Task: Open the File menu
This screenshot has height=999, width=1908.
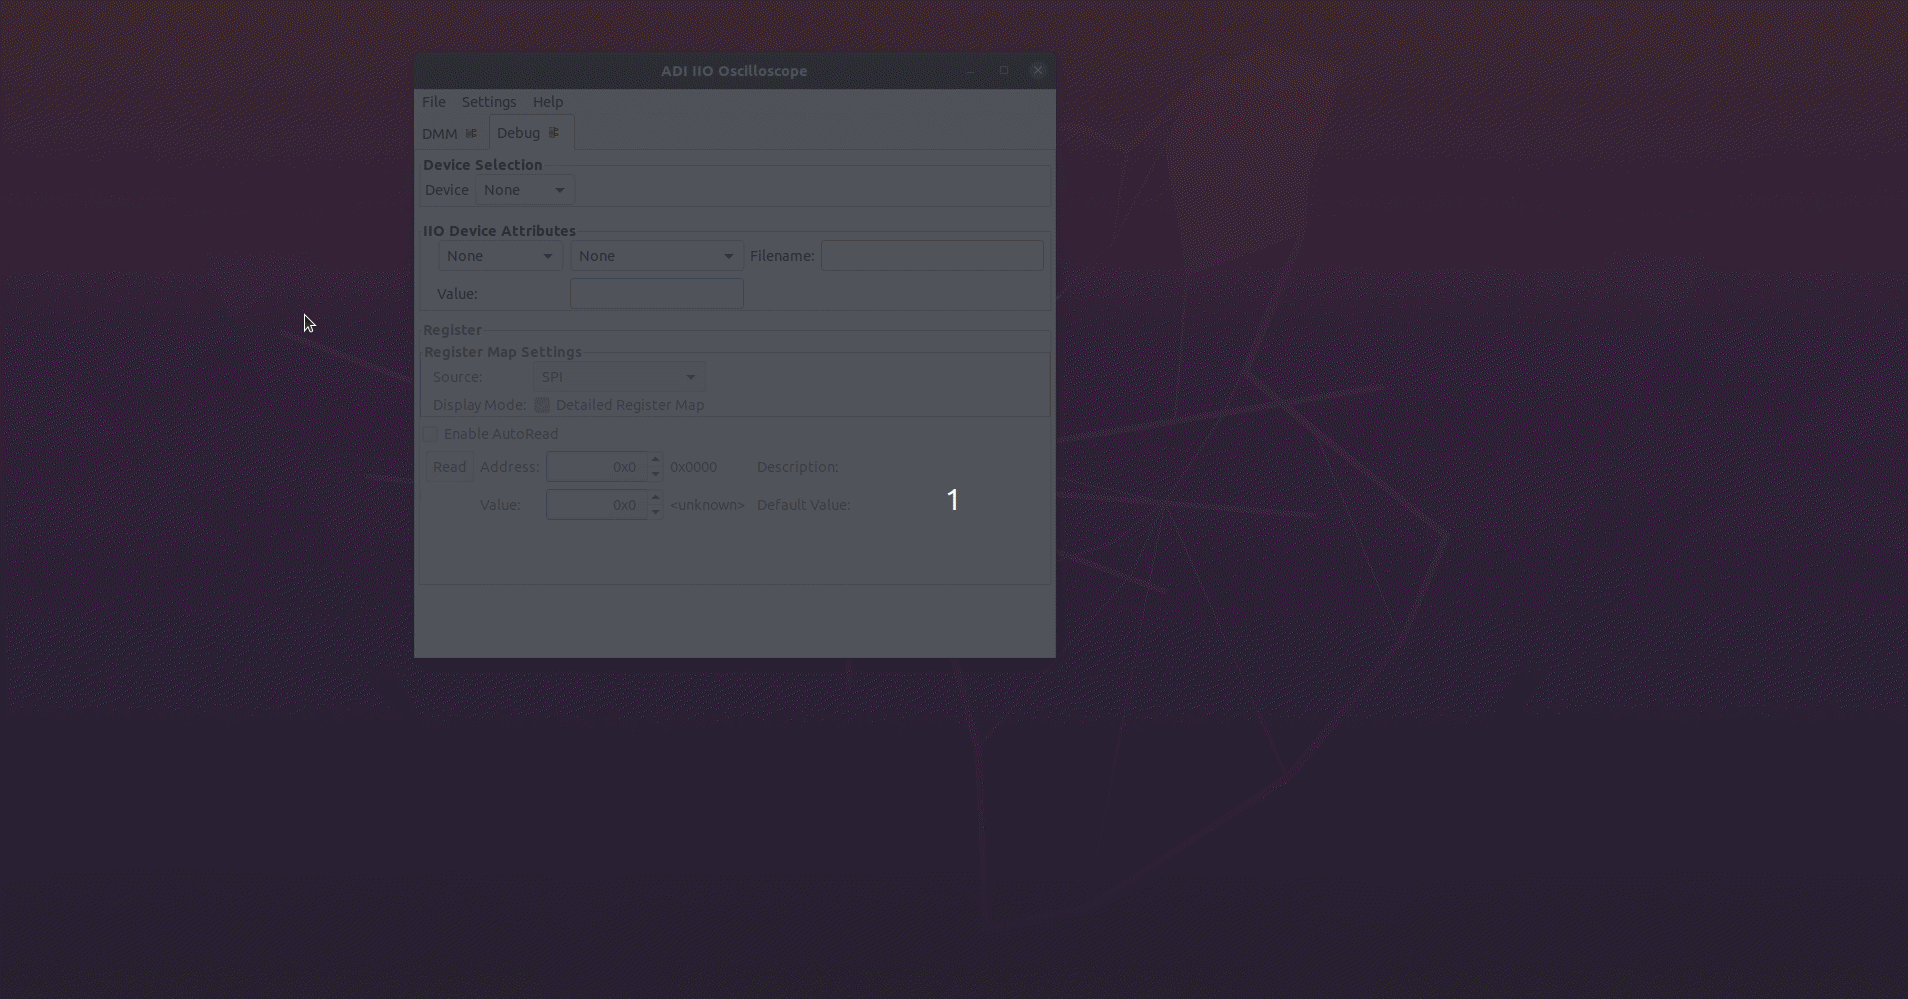Action: [434, 102]
